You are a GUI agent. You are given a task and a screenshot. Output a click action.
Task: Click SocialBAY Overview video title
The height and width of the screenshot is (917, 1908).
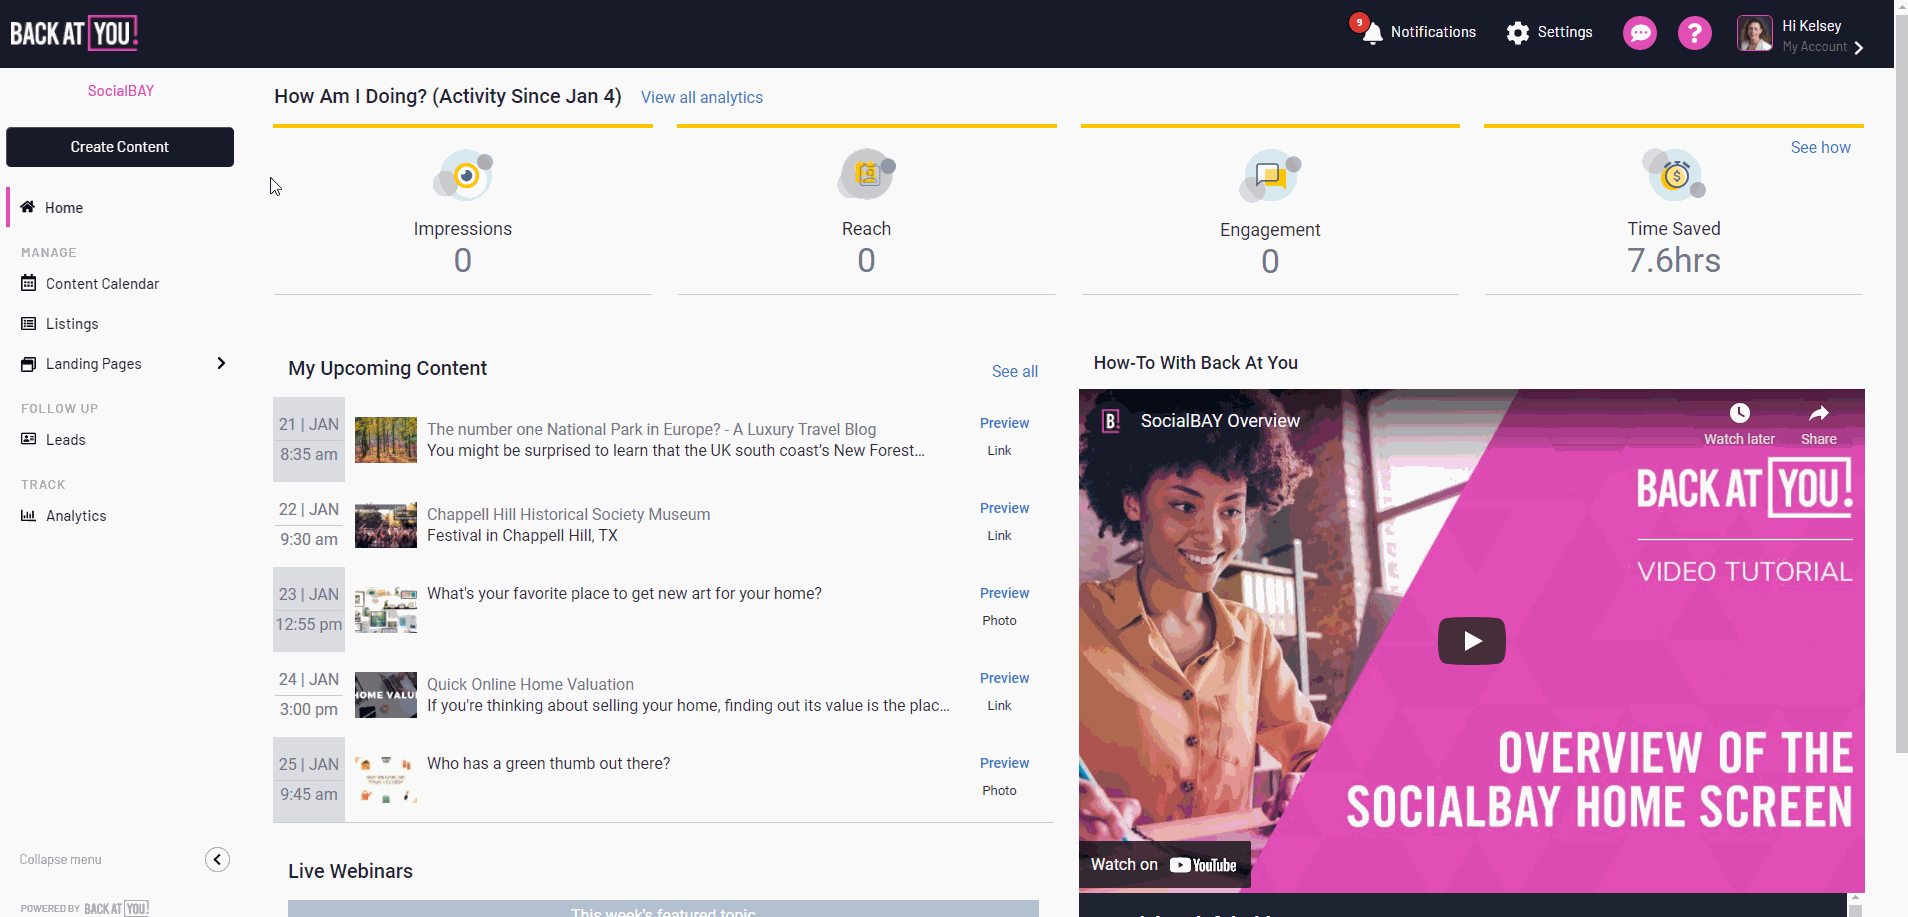[x=1220, y=421]
